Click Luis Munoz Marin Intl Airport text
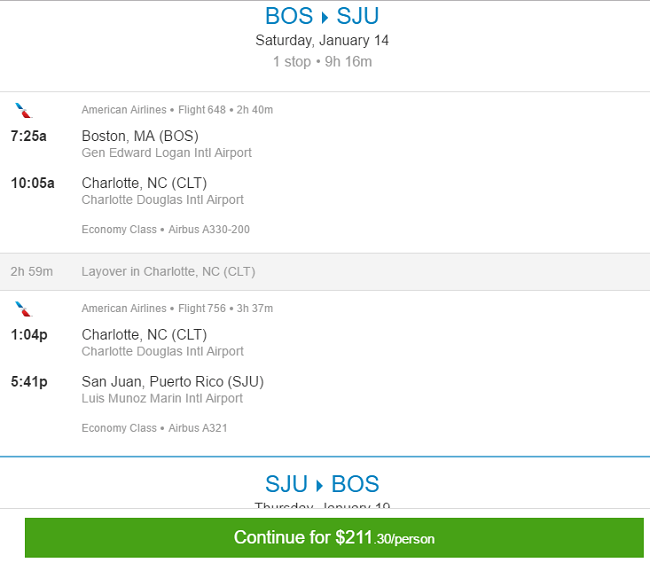Viewport: 650px width, 563px height. click(x=162, y=398)
